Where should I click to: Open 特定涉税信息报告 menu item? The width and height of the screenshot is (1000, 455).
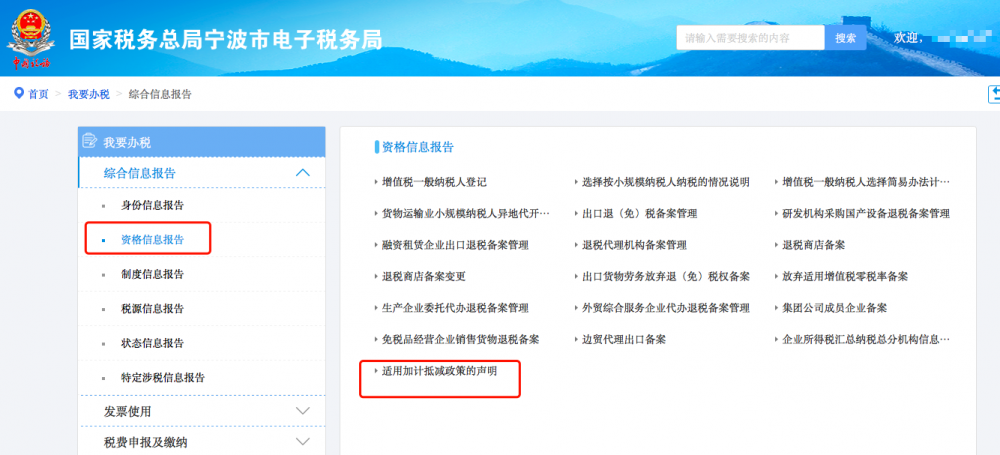click(x=162, y=378)
